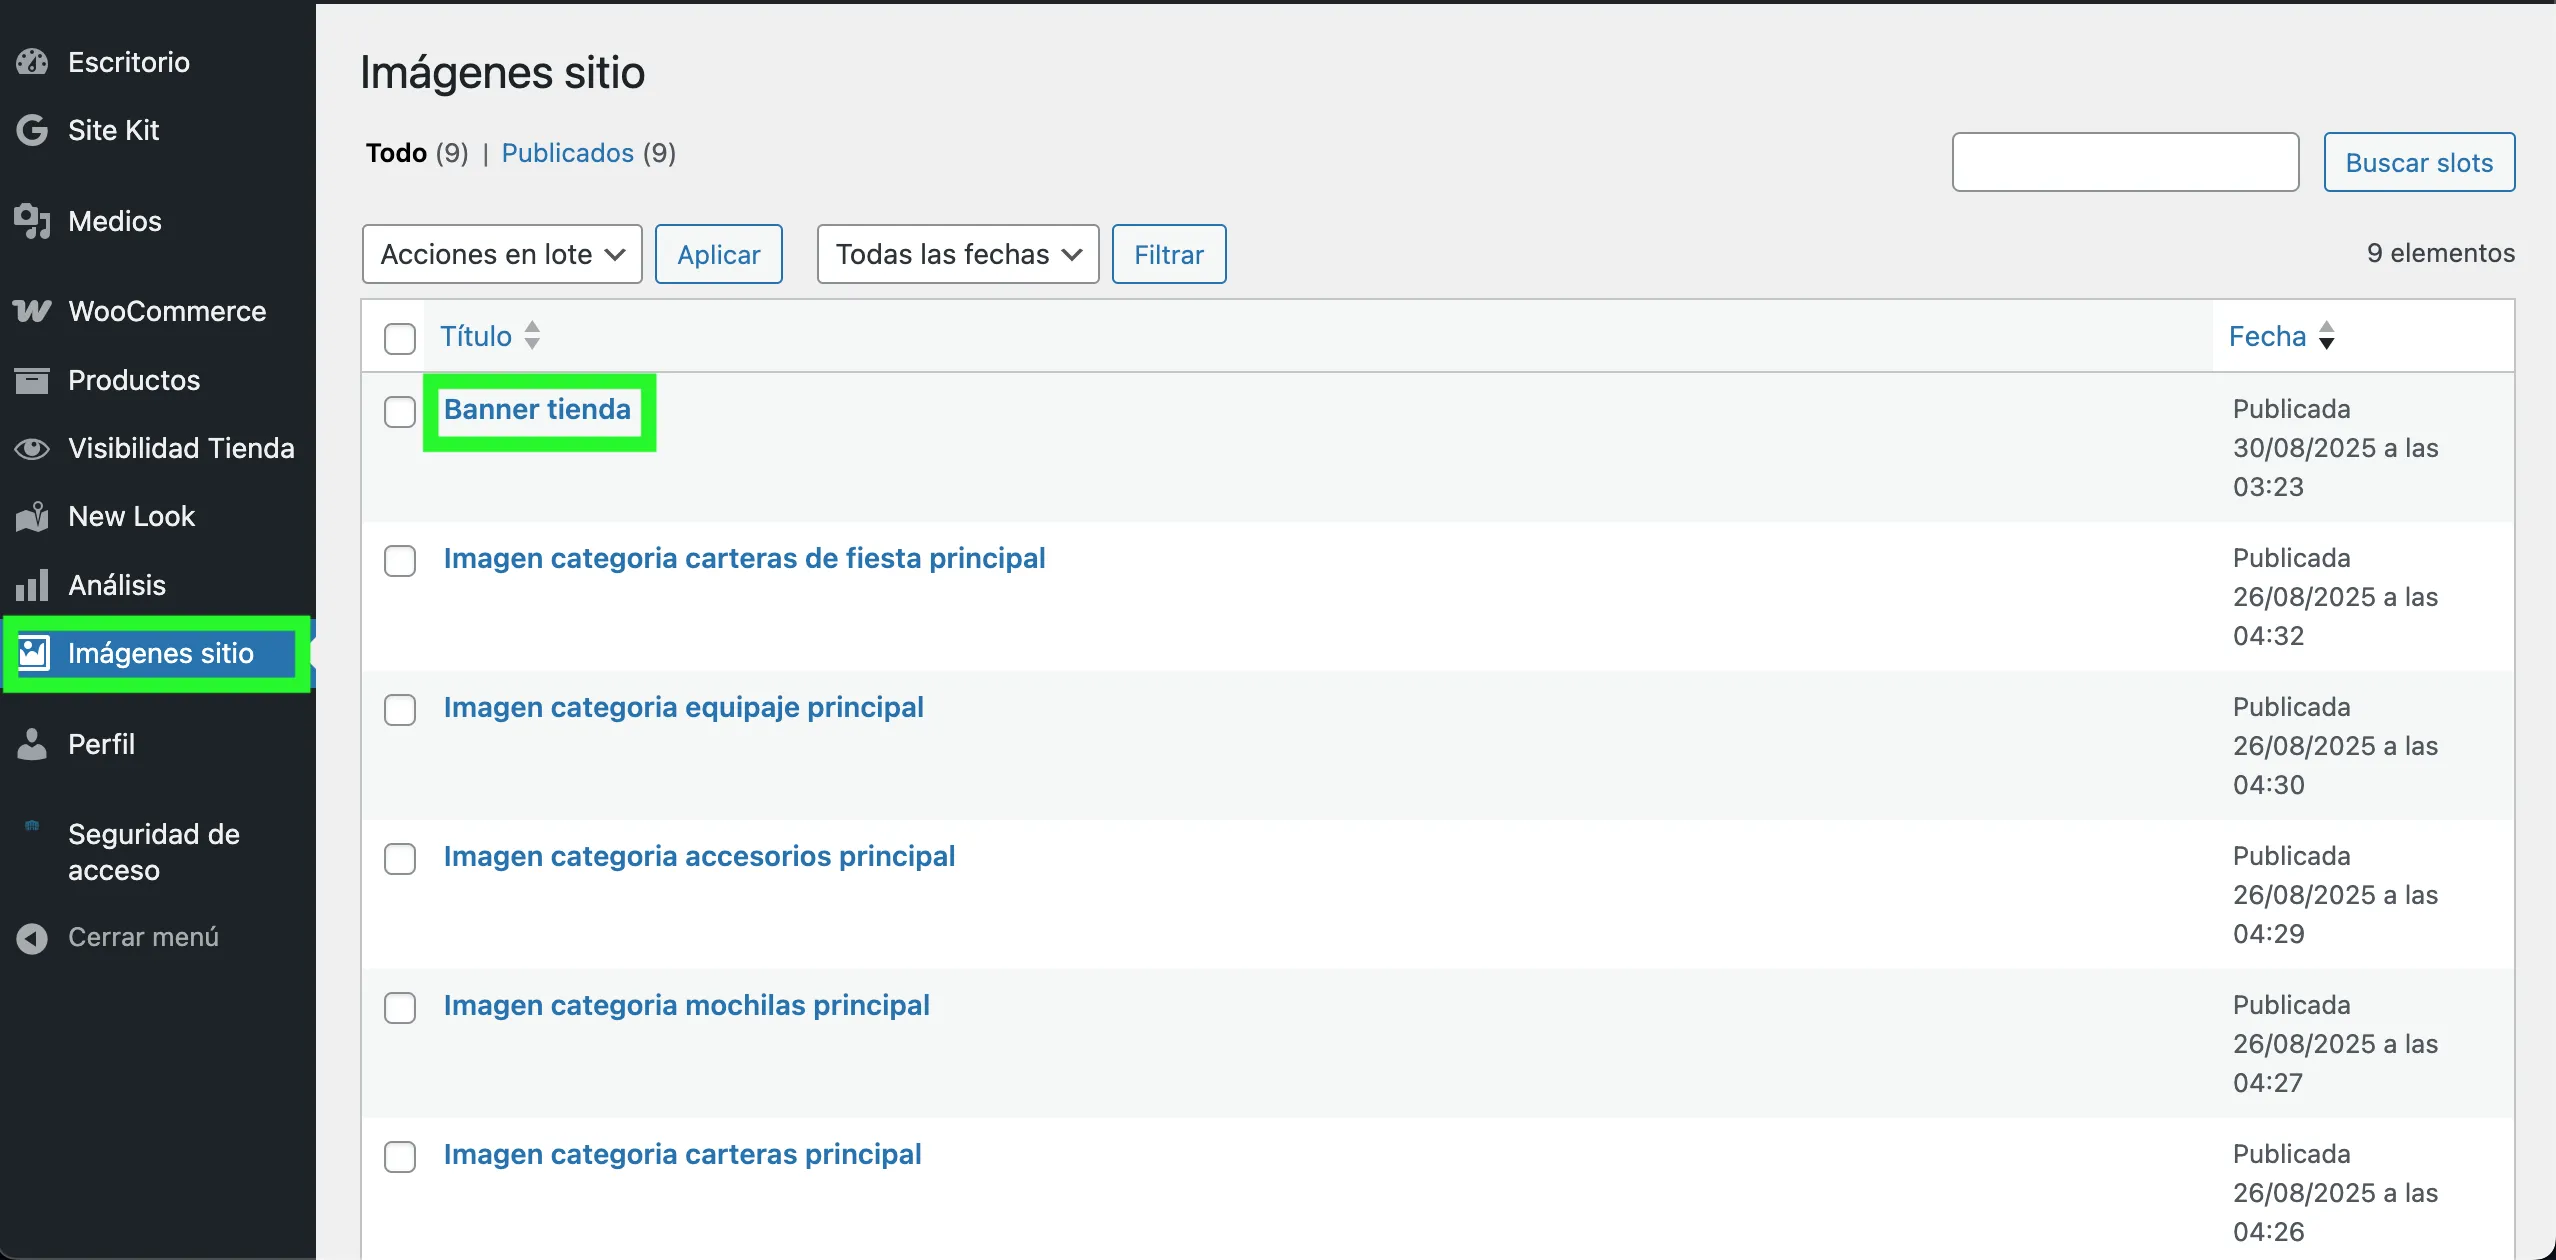Image resolution: width=2556 pixels, height=1260 pixels.
Task: Check the Imagen categoria equipaje principal checkbox
Action: coord(400,709)
